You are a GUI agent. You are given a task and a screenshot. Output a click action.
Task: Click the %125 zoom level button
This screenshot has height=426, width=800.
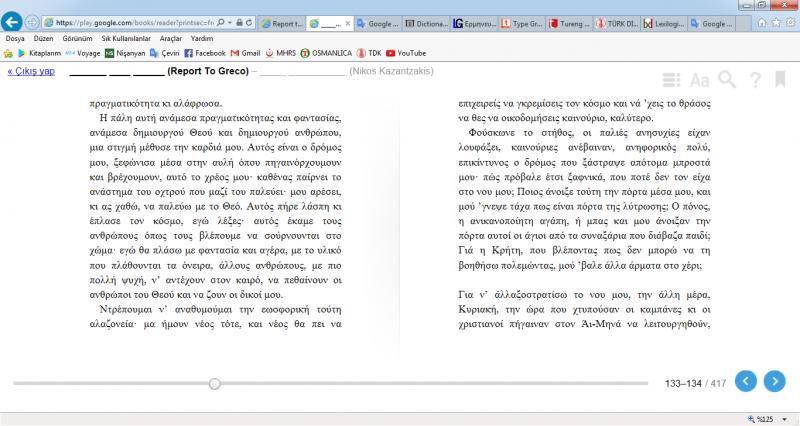(760, 419)
